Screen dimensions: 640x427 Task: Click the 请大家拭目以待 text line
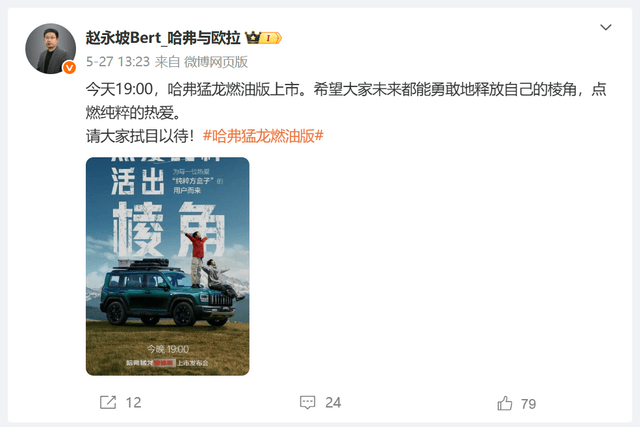140,136
